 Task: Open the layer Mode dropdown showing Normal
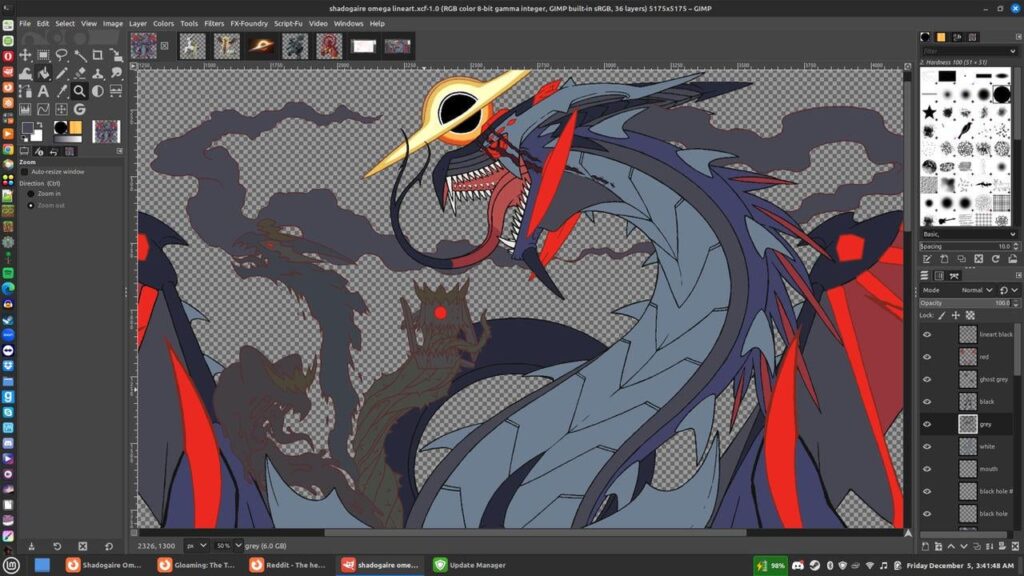[977, 290]
